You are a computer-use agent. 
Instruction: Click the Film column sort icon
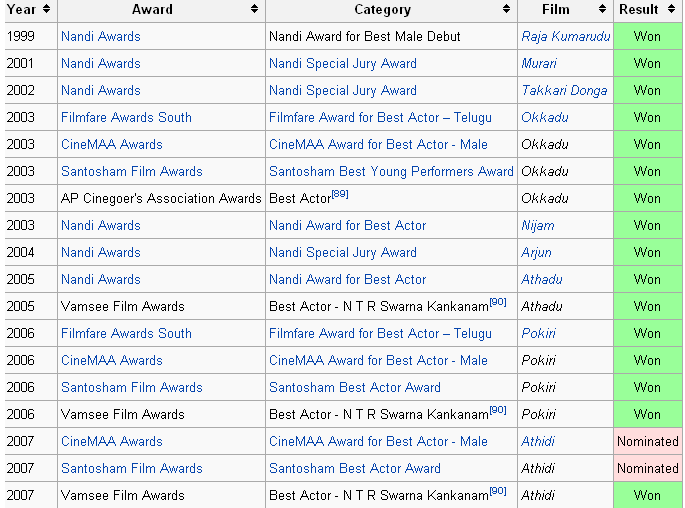[603, 10]
